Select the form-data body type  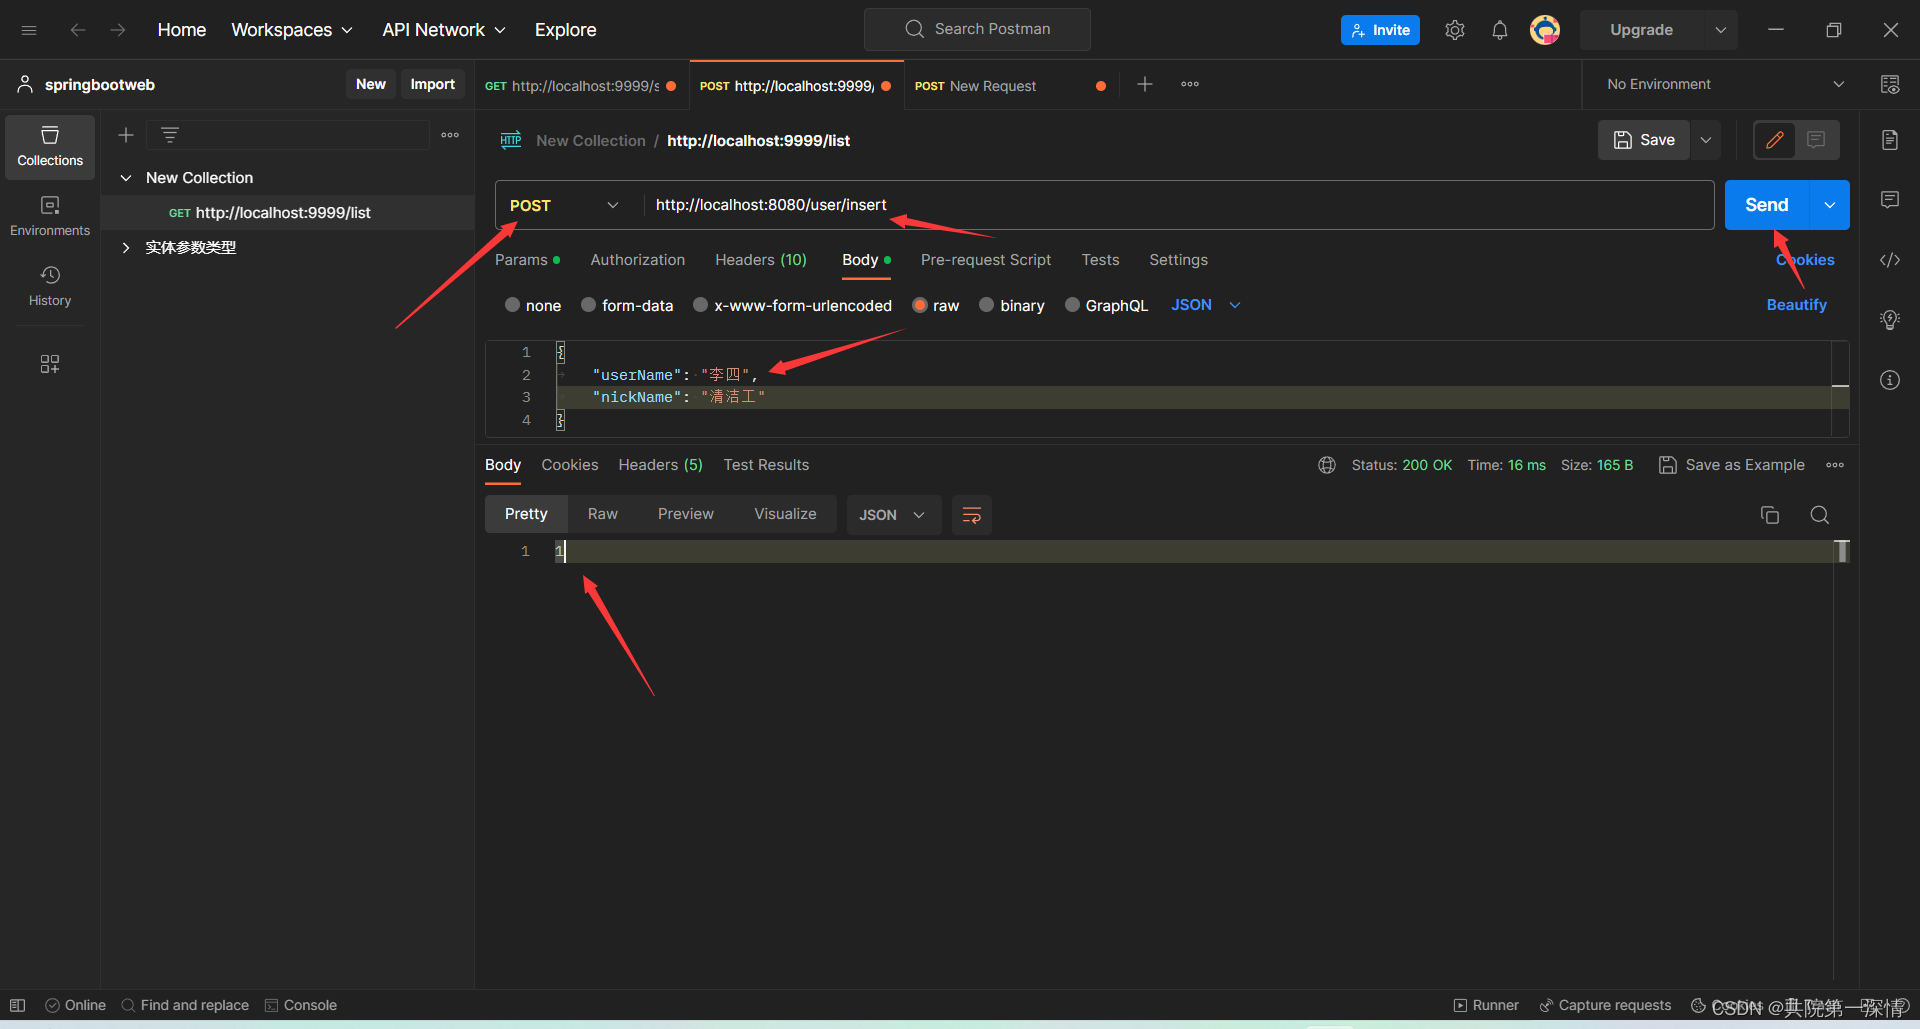pos(627,305)
